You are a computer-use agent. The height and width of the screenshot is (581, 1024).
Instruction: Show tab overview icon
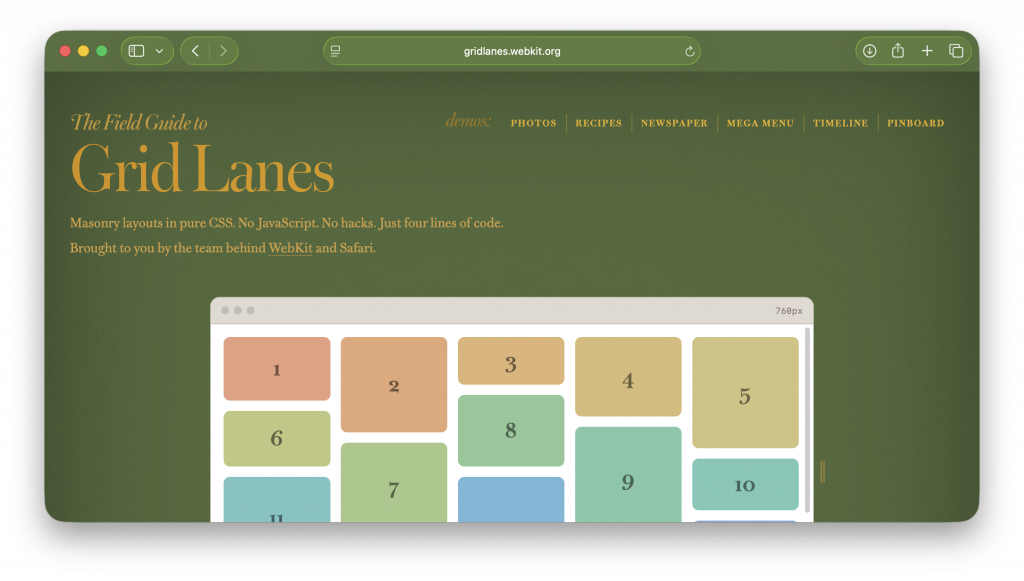coord(956,51)
